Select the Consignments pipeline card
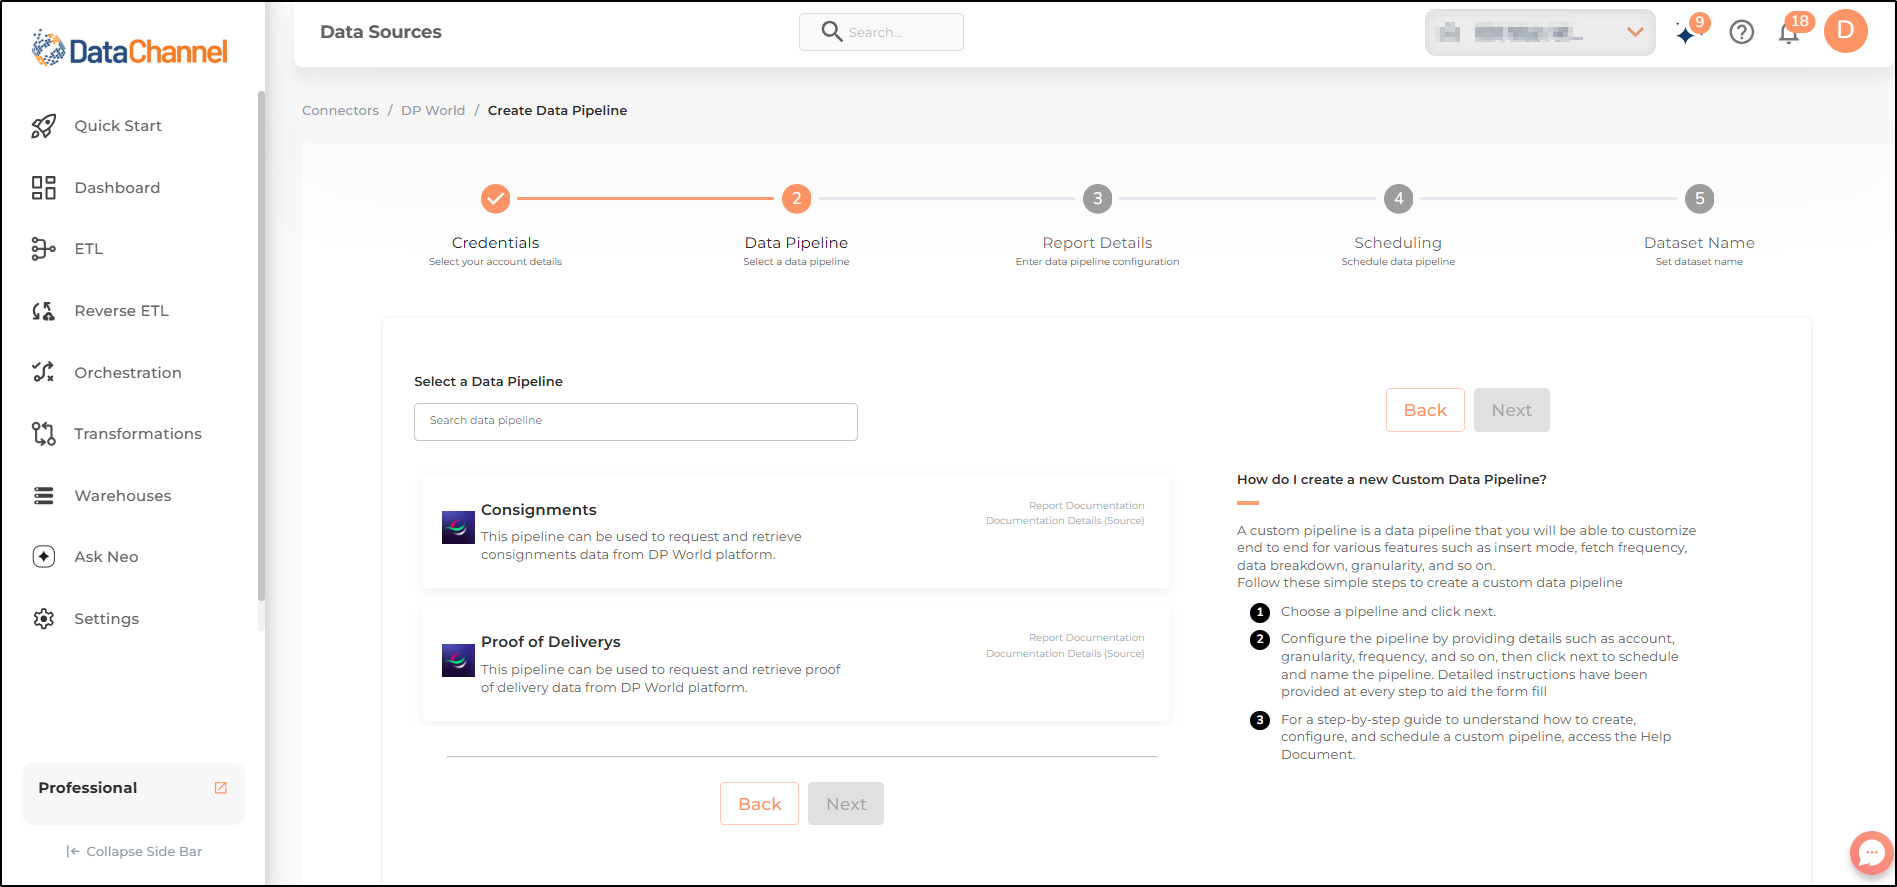 [796, 531]
